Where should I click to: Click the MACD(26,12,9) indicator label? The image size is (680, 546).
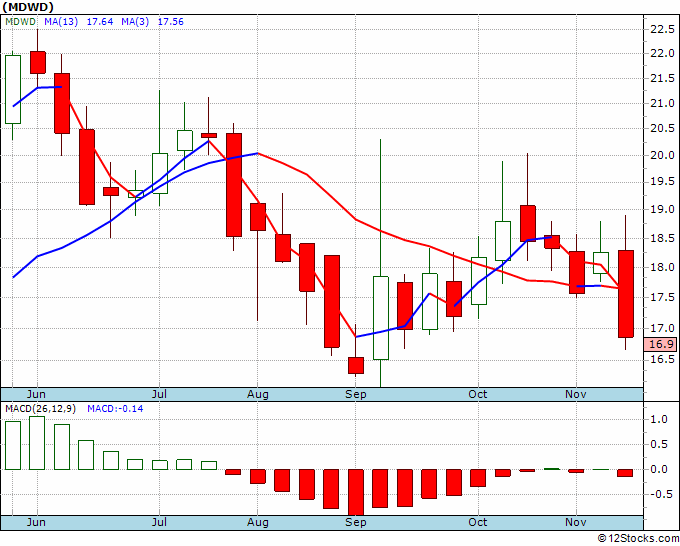(40, 409)
